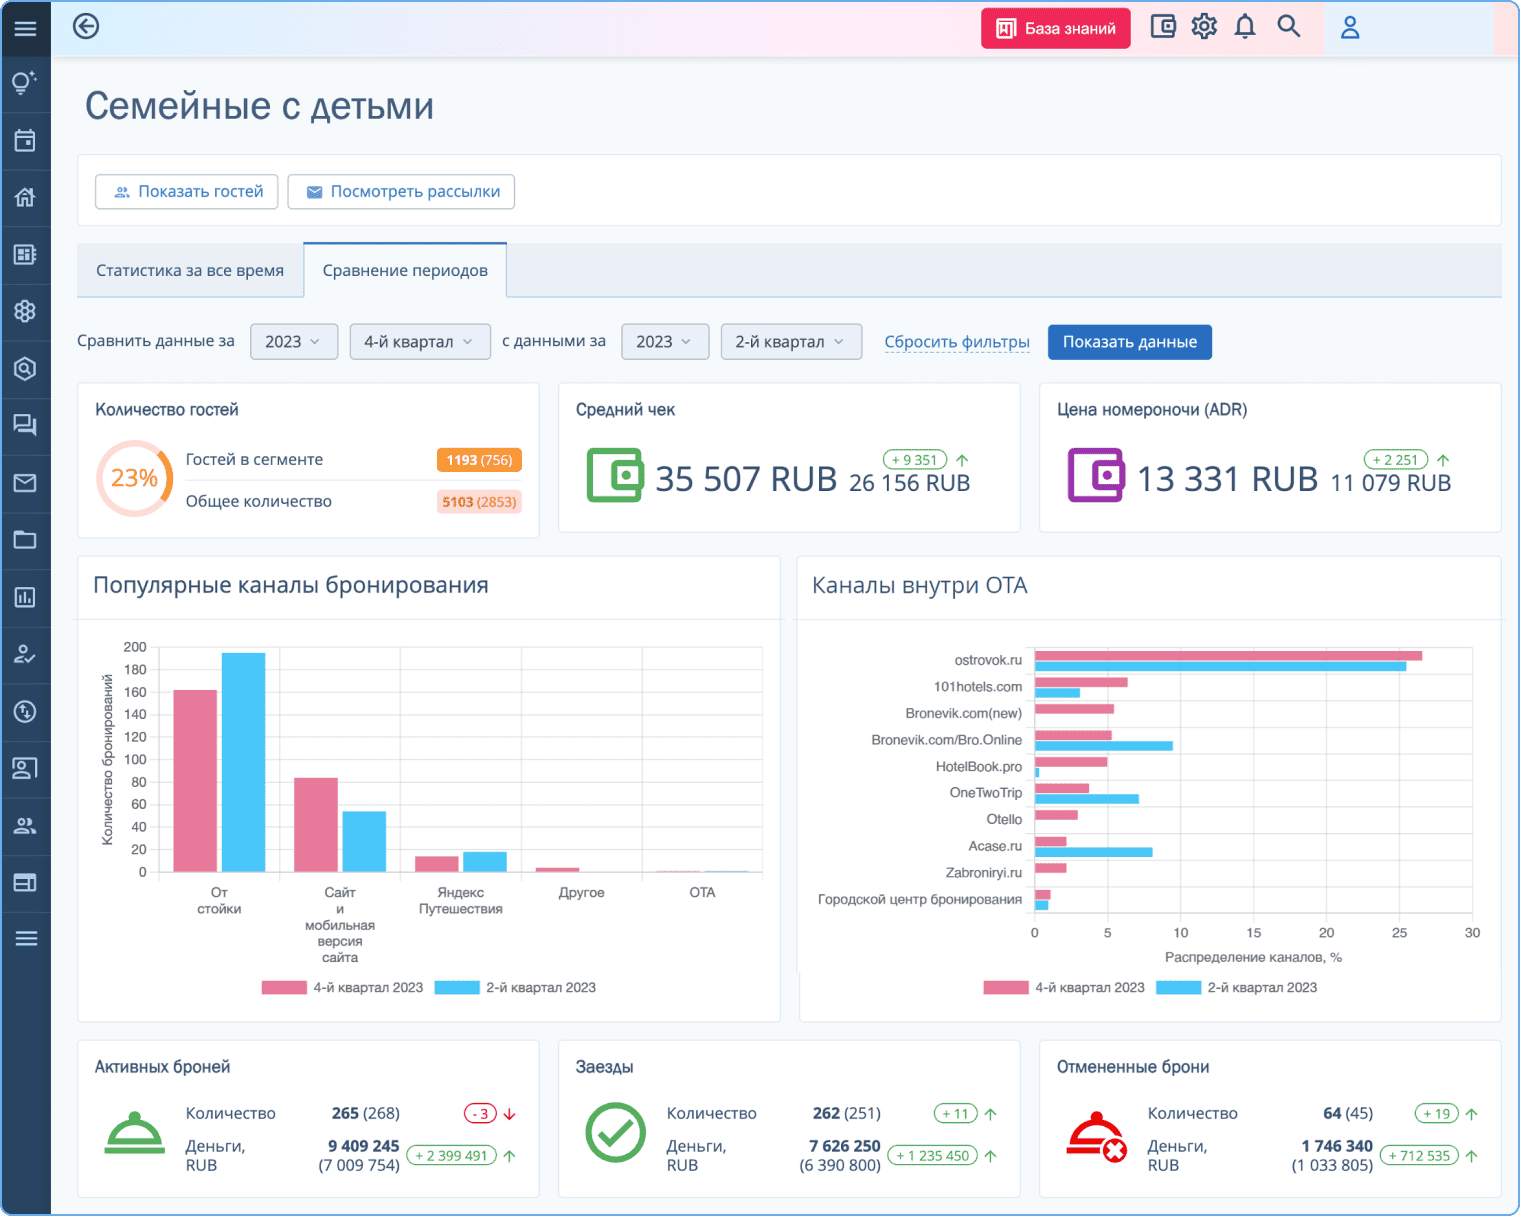
Task: Click the lightbulb ideas sidebar icon
Action: click(x=25, y=83)
